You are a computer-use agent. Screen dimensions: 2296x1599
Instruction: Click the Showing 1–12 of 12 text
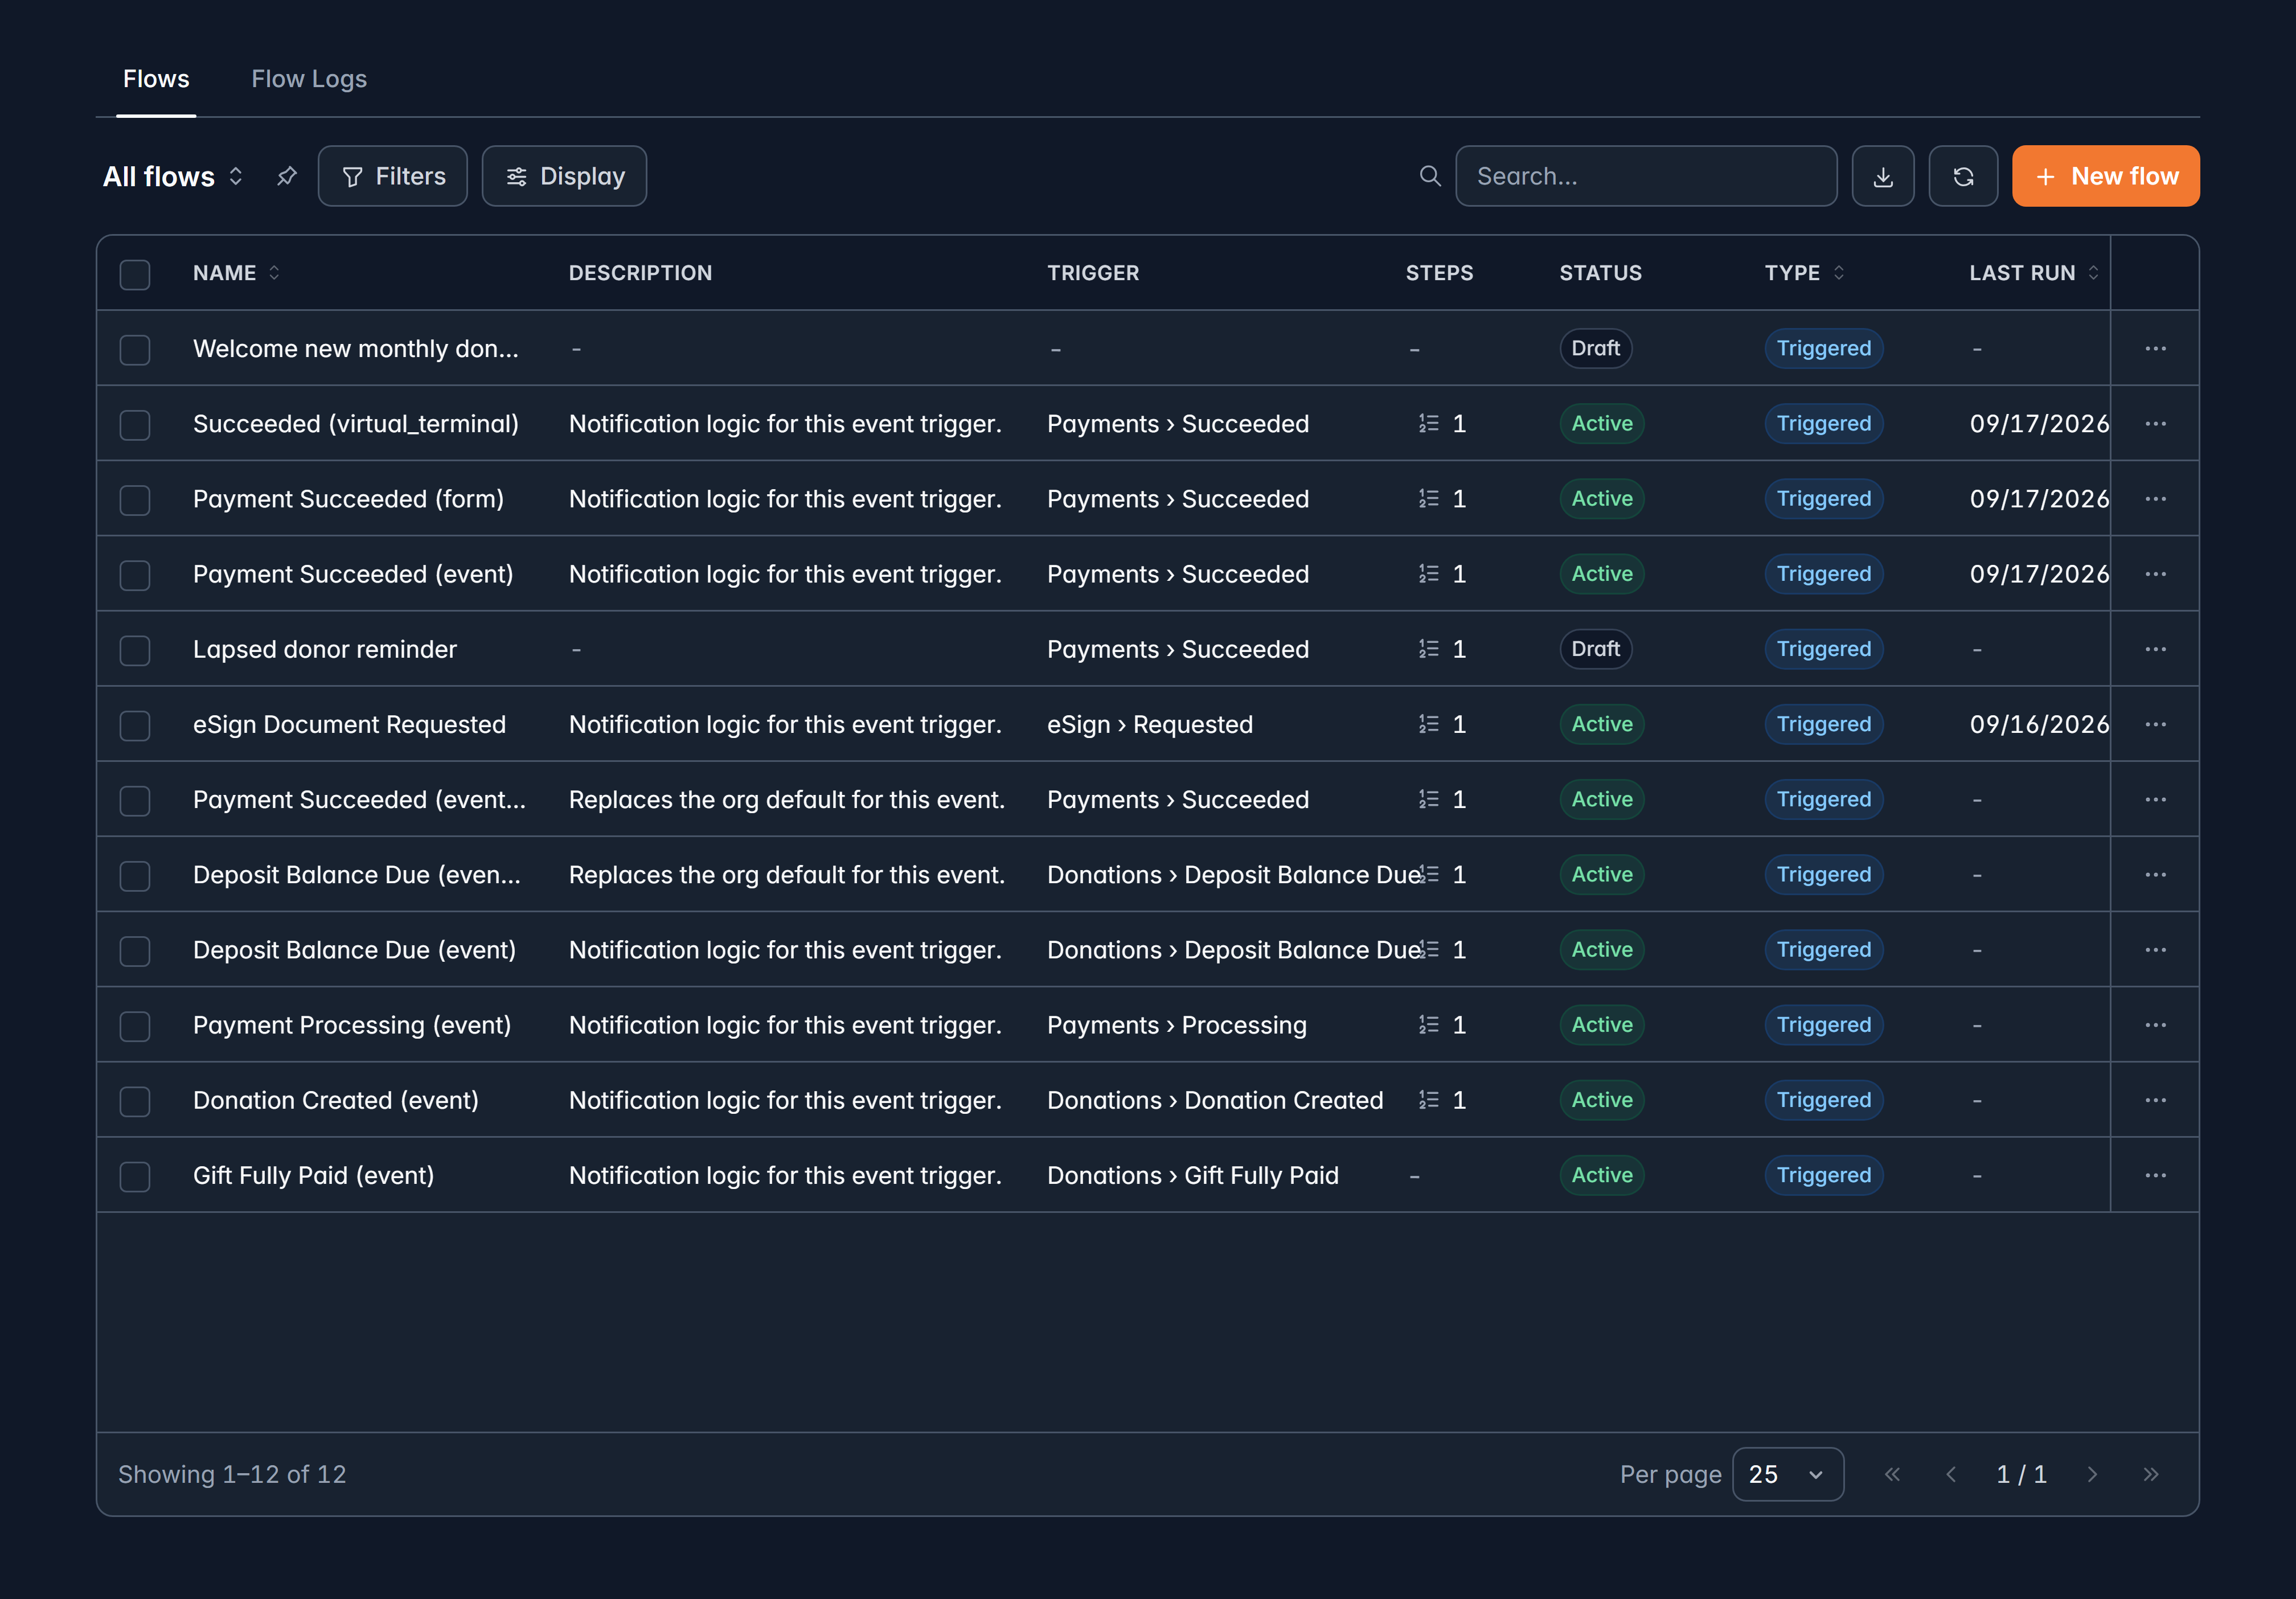pos(232,1474)
